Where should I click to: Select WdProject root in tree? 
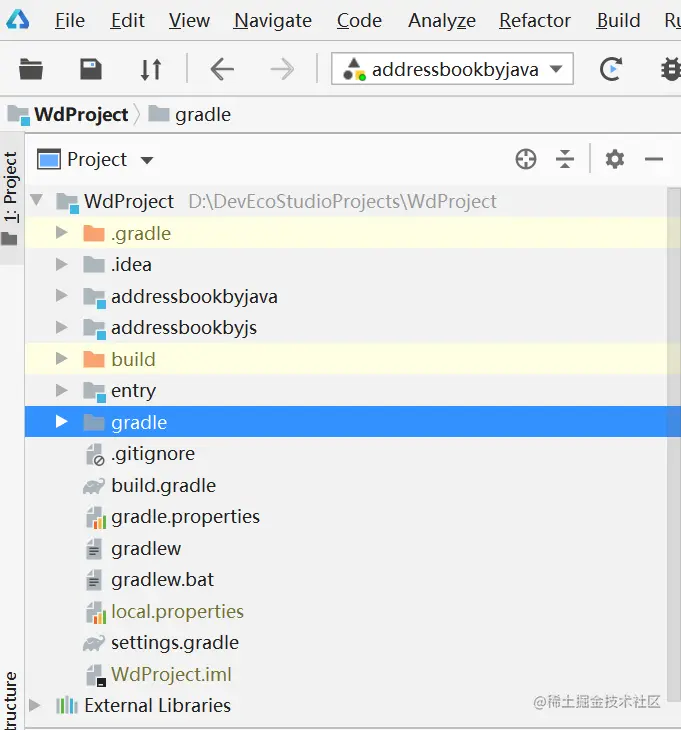[x=346, y=201]
